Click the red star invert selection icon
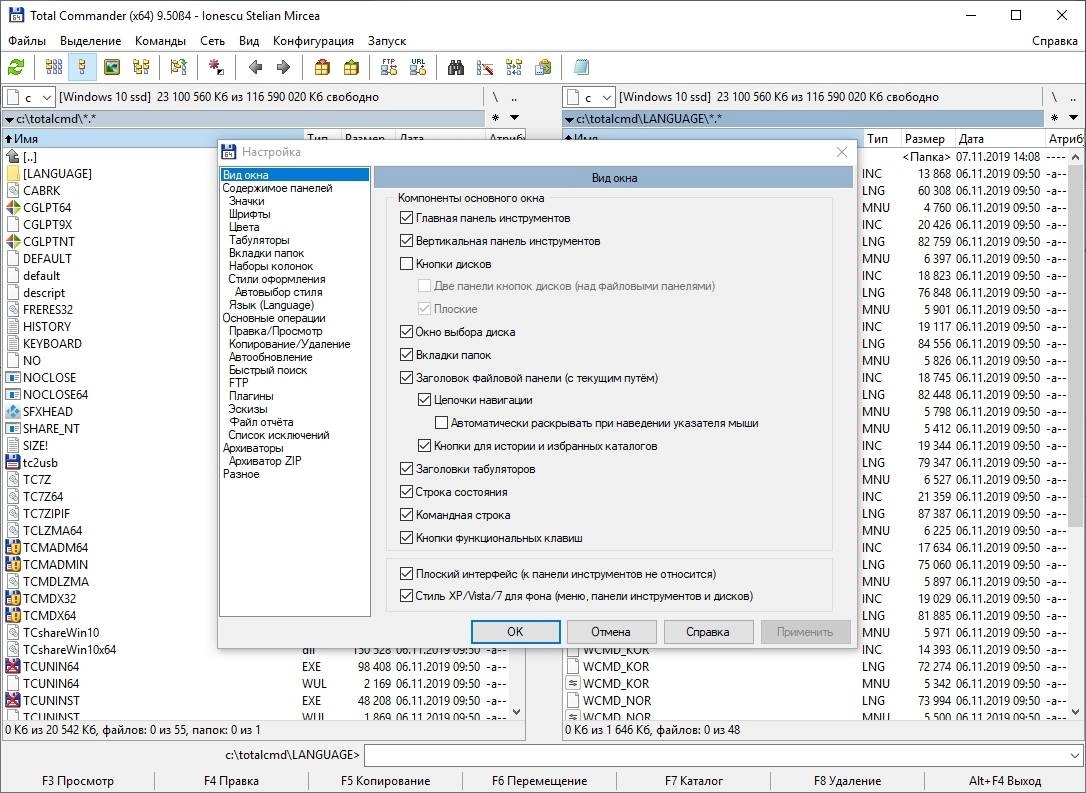The image size is (1086, 793). coord(216,67)
